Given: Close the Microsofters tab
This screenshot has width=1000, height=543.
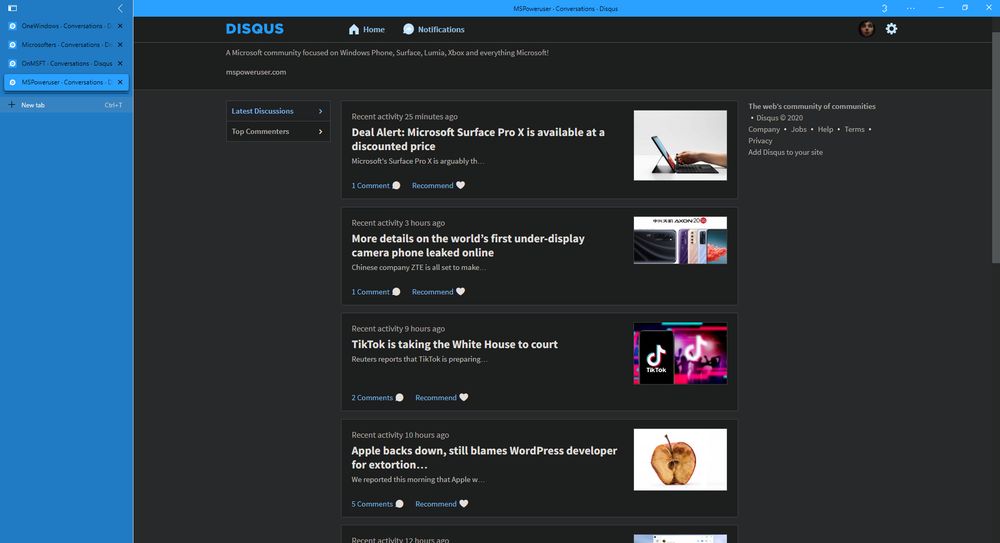Looking at the screenshot, I should point(120,44).
